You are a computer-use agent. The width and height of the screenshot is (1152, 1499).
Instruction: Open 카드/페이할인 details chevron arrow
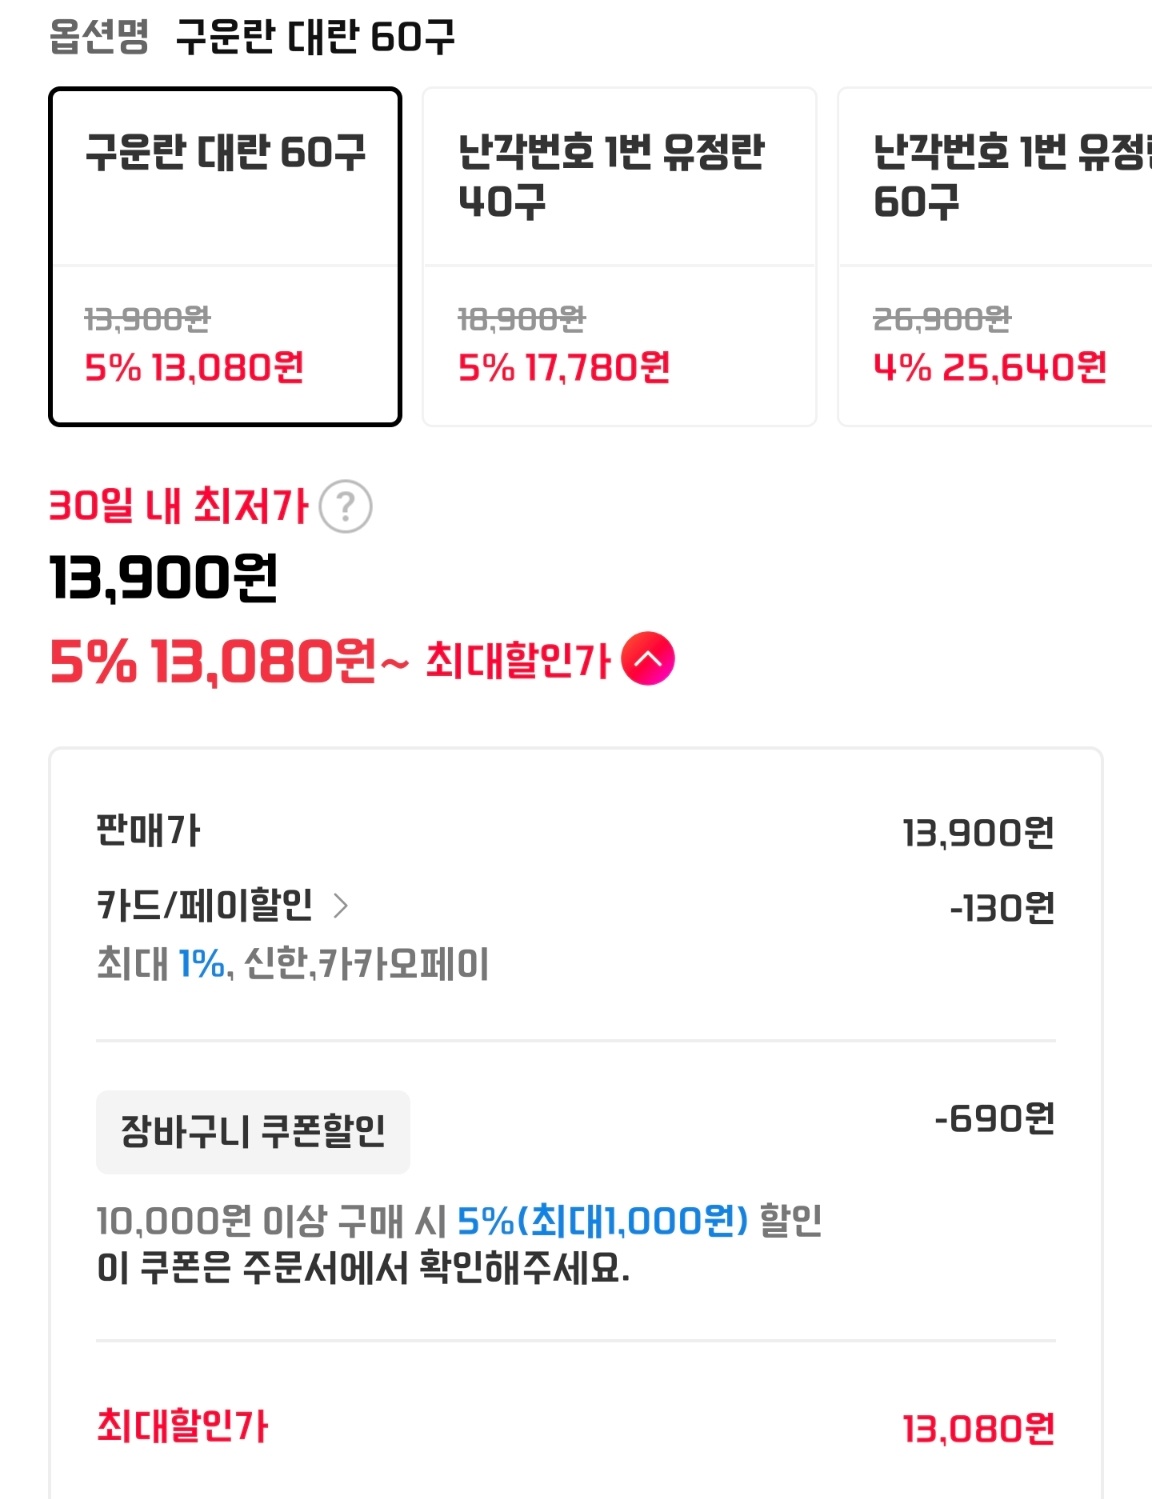(340, 906)
